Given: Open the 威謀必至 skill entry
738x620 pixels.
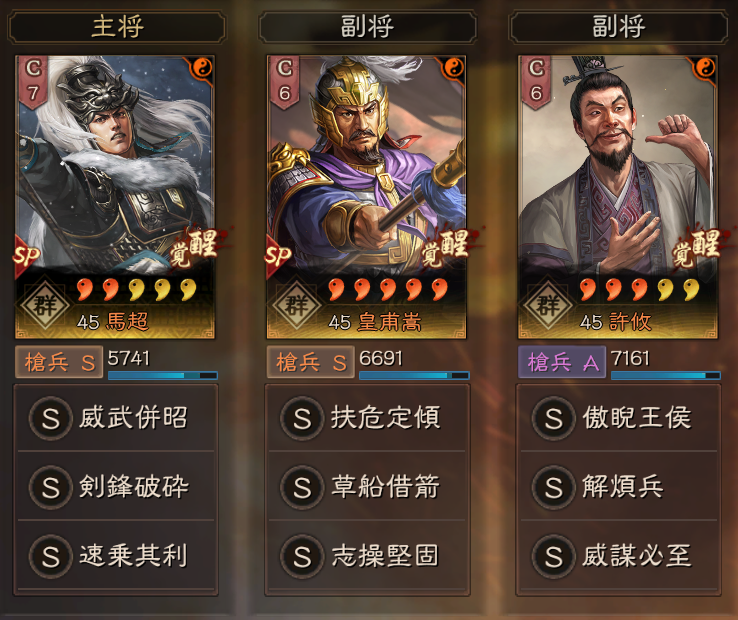Looking at the screenshot, I should click(618, 556).
